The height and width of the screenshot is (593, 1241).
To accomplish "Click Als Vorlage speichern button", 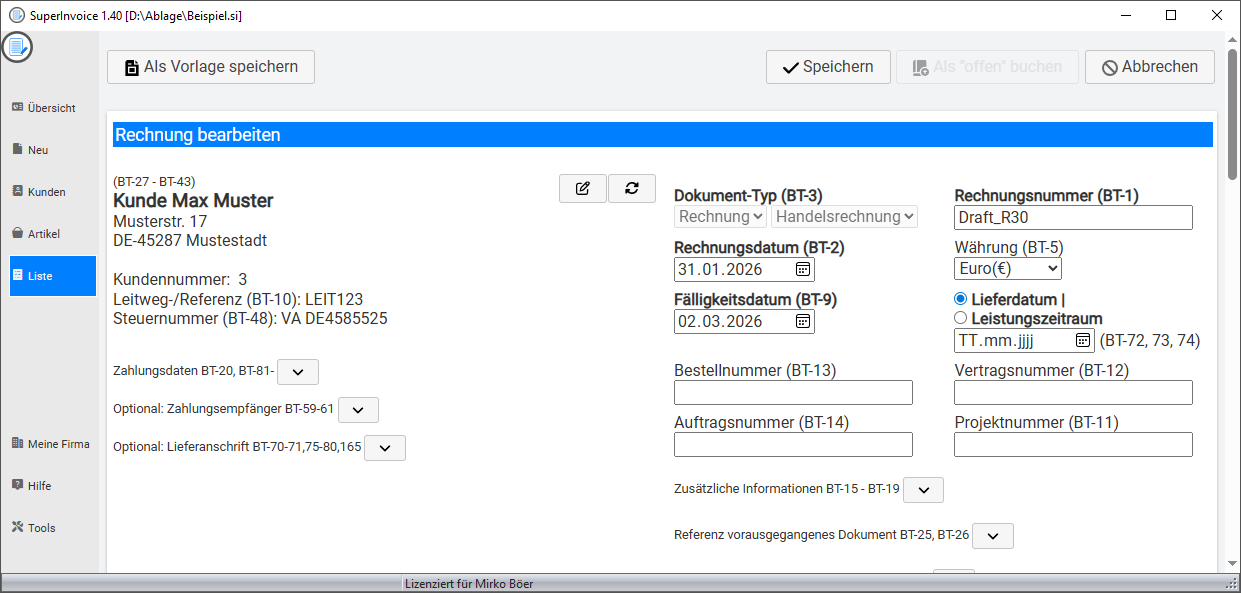I will click(x=211, y=67).
